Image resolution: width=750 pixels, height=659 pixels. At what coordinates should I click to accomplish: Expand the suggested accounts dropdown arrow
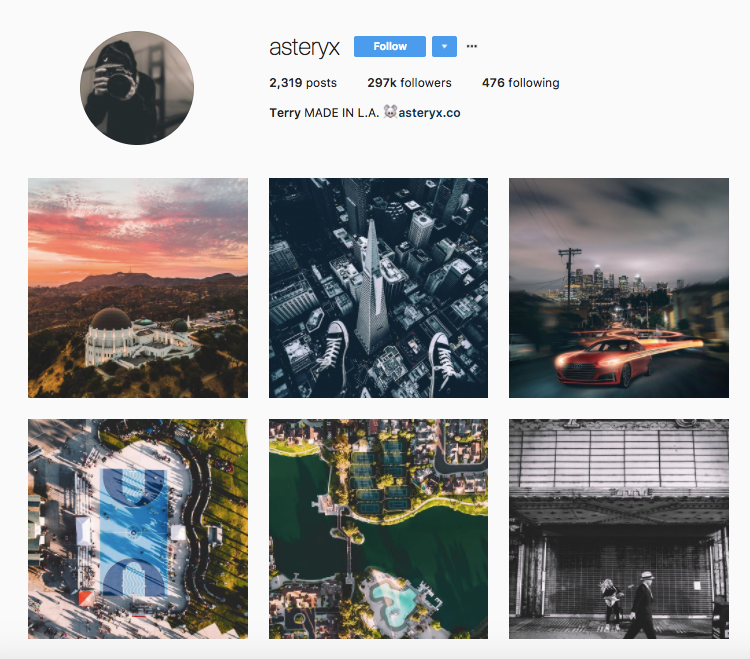tap(444, 46)
